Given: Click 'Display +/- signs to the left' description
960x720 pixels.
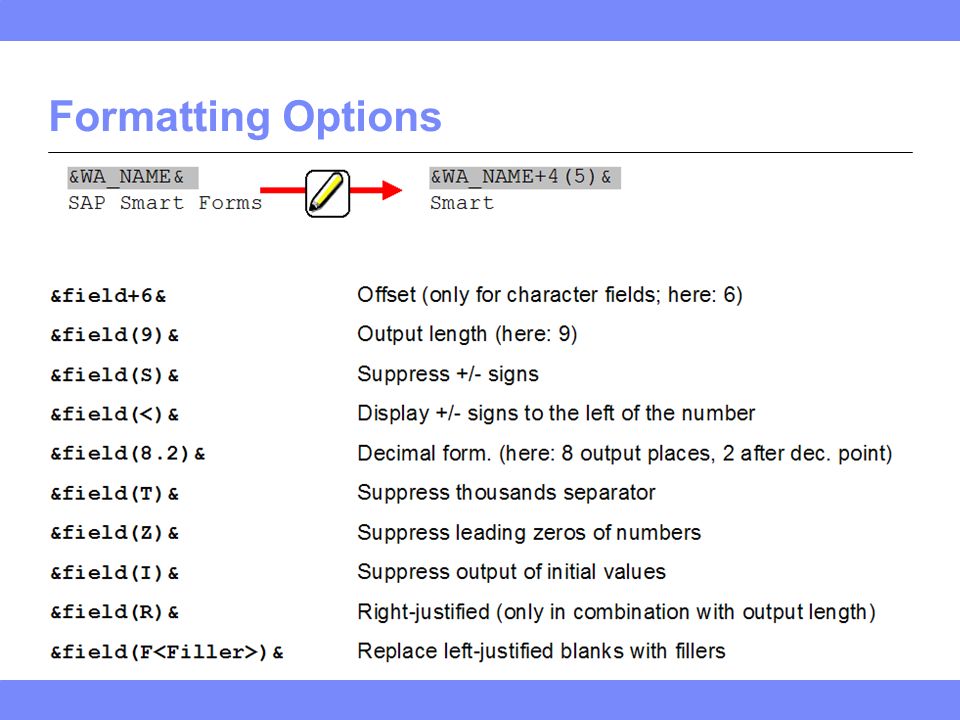Looking at the screenshot, I should [x=556, y=413].
